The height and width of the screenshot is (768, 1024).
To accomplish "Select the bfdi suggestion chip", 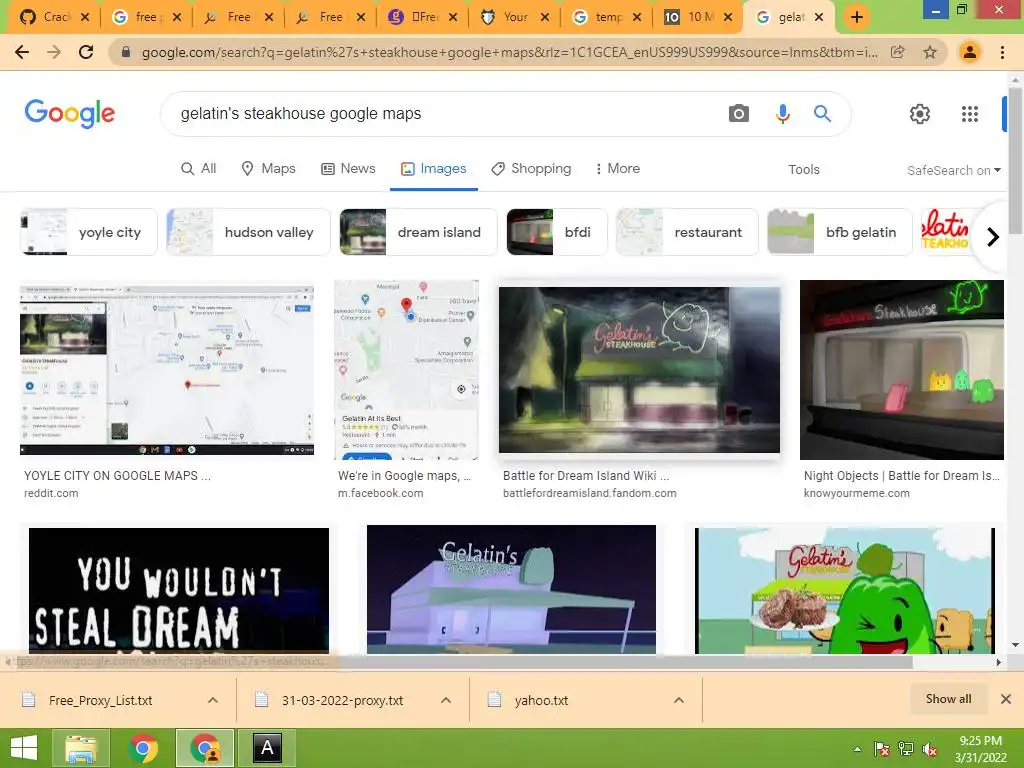I will click(557, 232).
